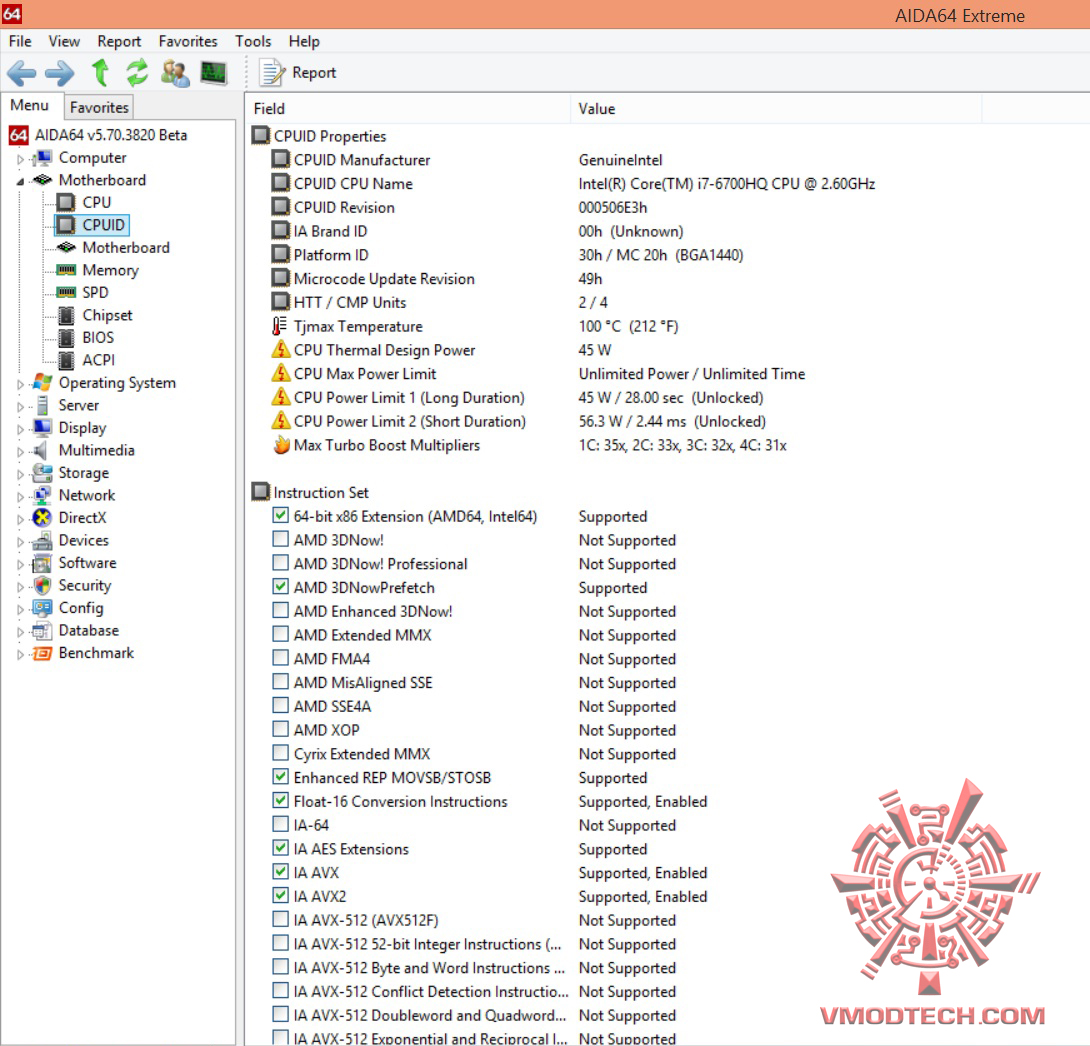Click the Multimedia speaker icon
1090x1046 pixels.
pyautogui.click(x=41, y=450)
